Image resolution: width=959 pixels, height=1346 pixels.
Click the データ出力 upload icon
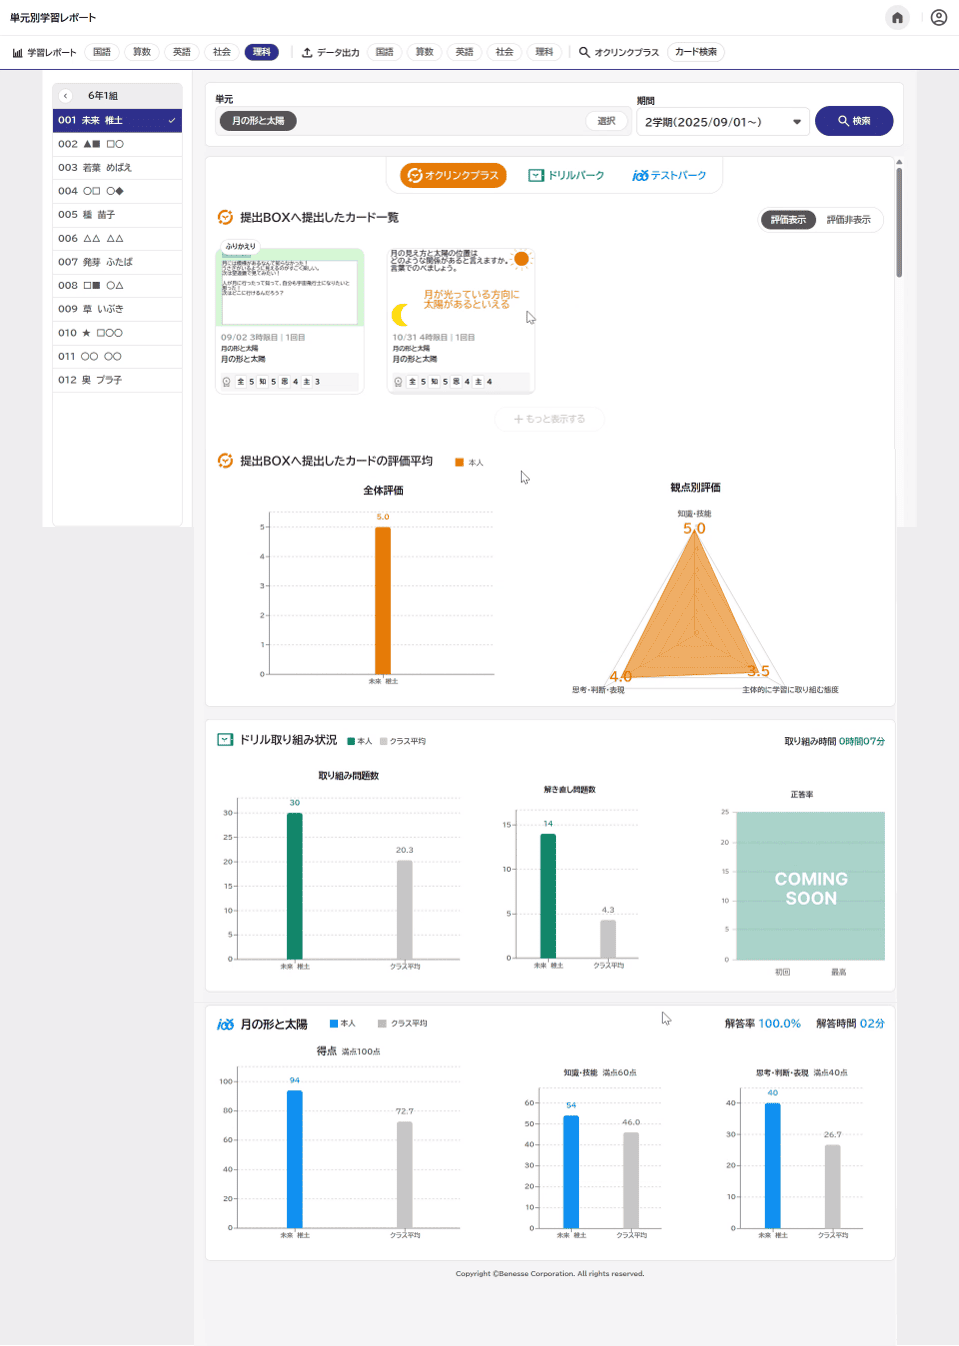(307, 53)
